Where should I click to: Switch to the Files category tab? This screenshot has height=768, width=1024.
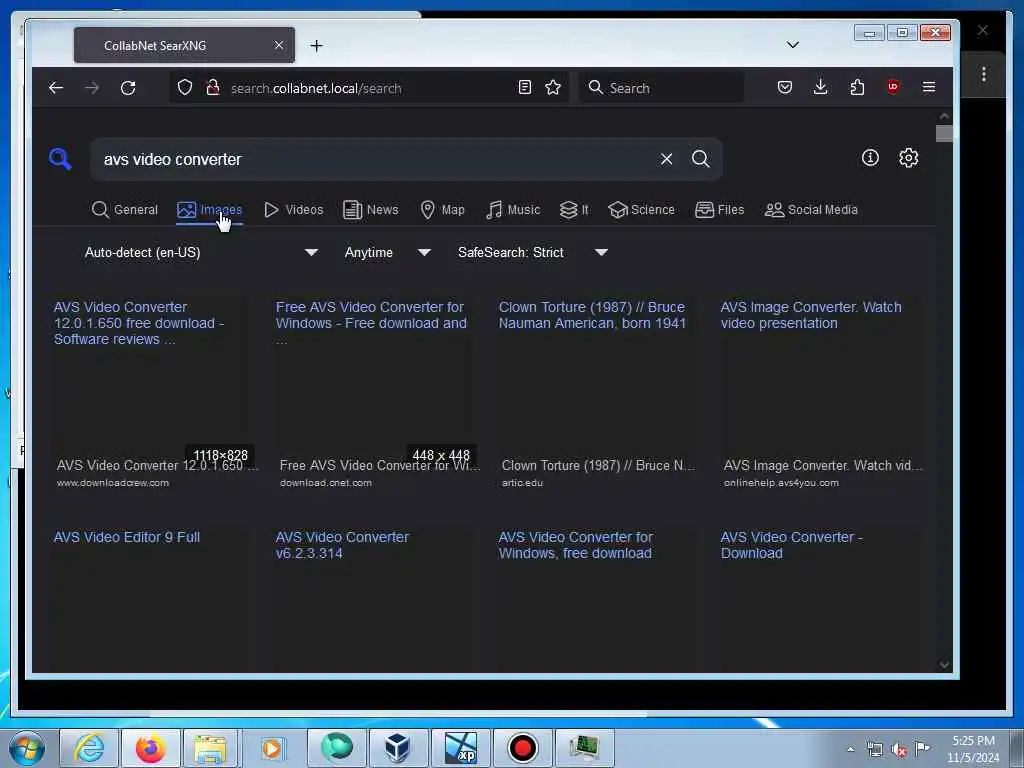[720, 210]
